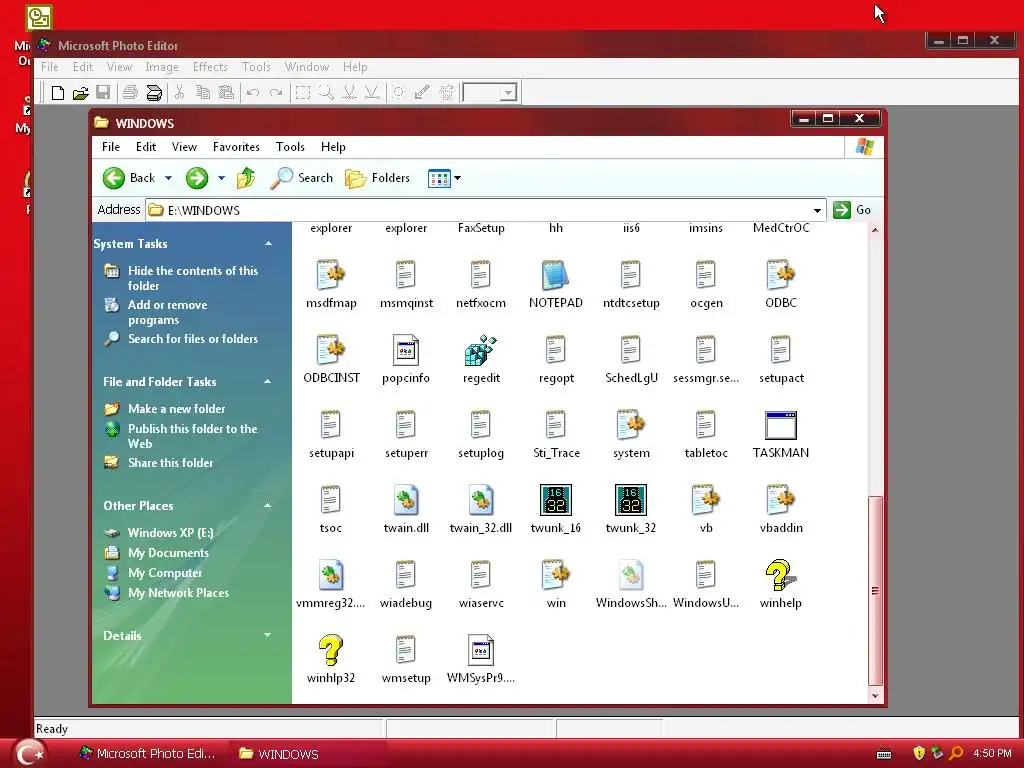Open File menu in WINDOWS Explorer
Screen dimensions: 1024x768
(x=110, y=147)
